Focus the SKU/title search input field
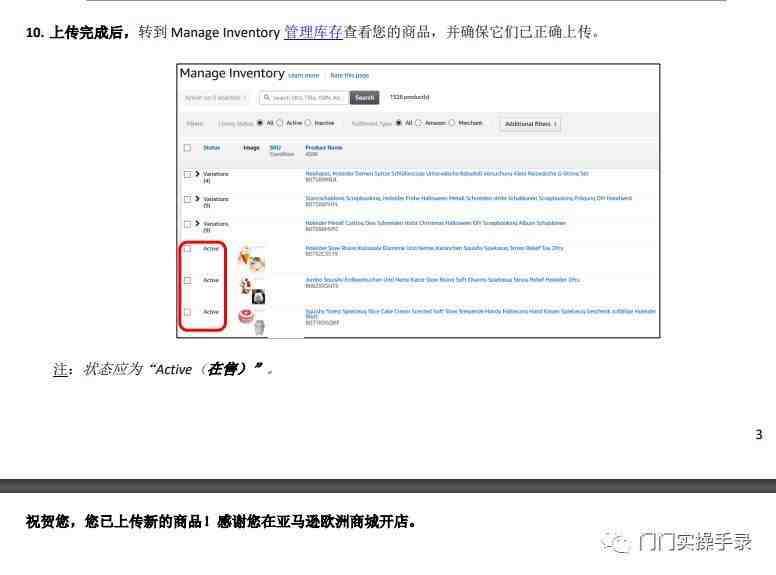 point(303,98)
